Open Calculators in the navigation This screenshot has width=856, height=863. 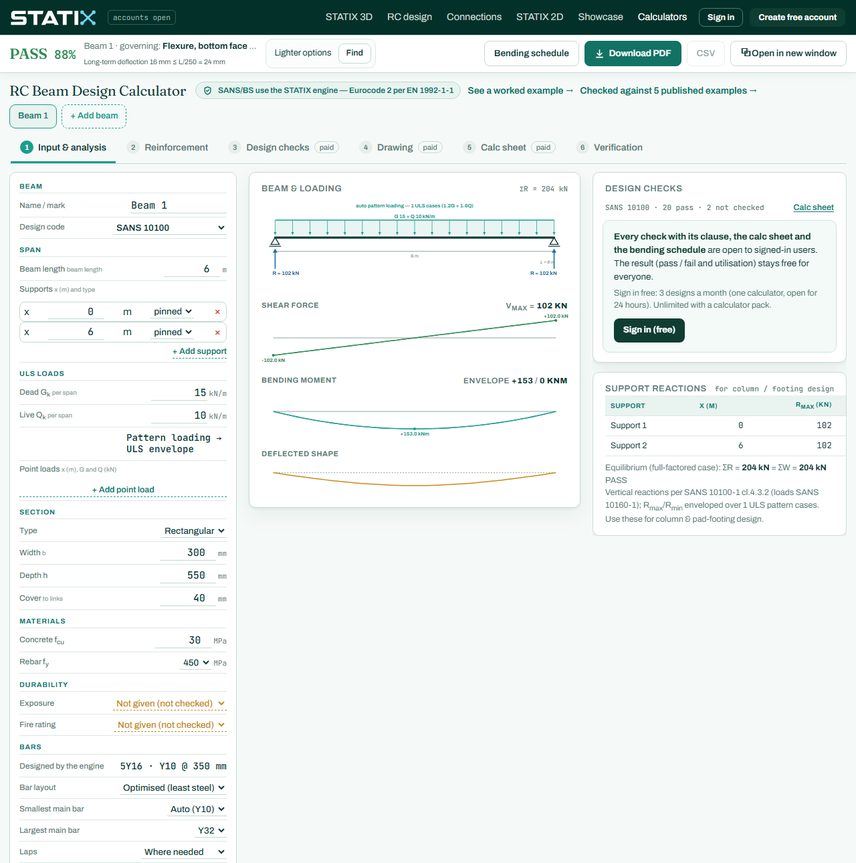[x=662, y=17]
